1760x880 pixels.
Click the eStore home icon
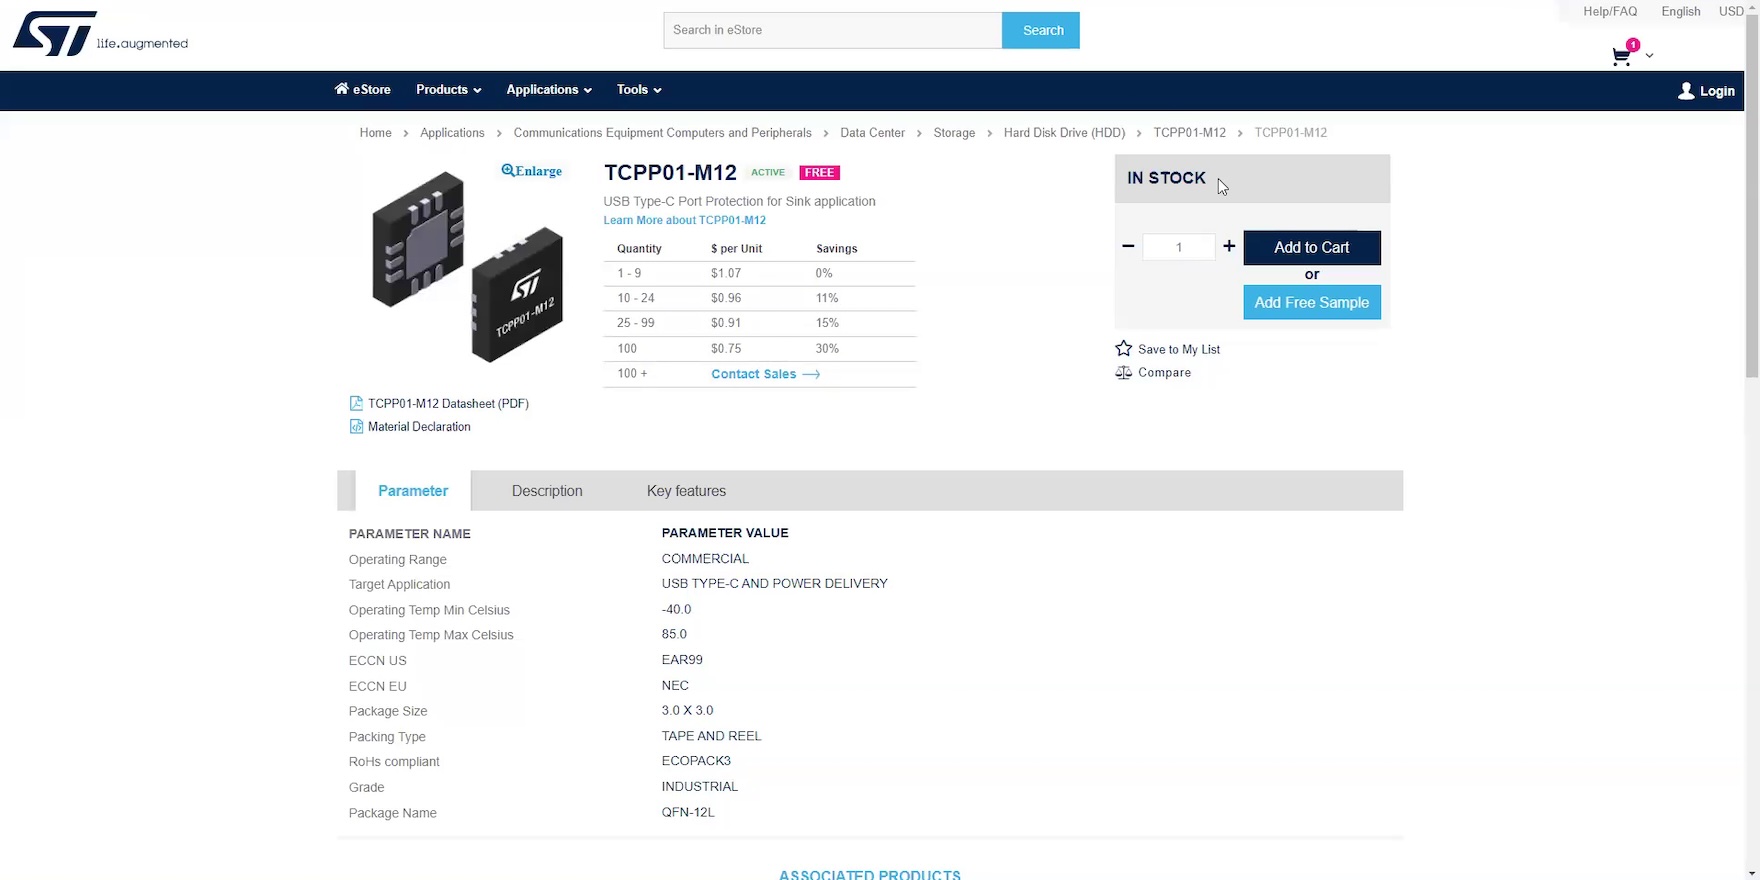pyautogui.click(x=342, y=89)
